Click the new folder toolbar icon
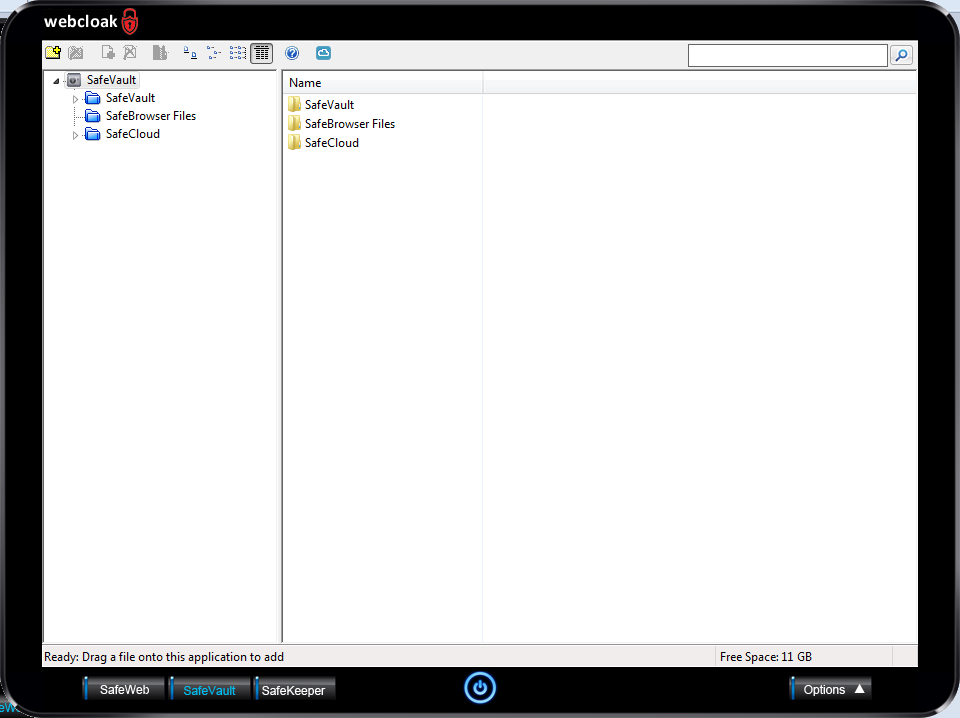The height and width of the screenshot is (718, 960). (x=53, y=53)
